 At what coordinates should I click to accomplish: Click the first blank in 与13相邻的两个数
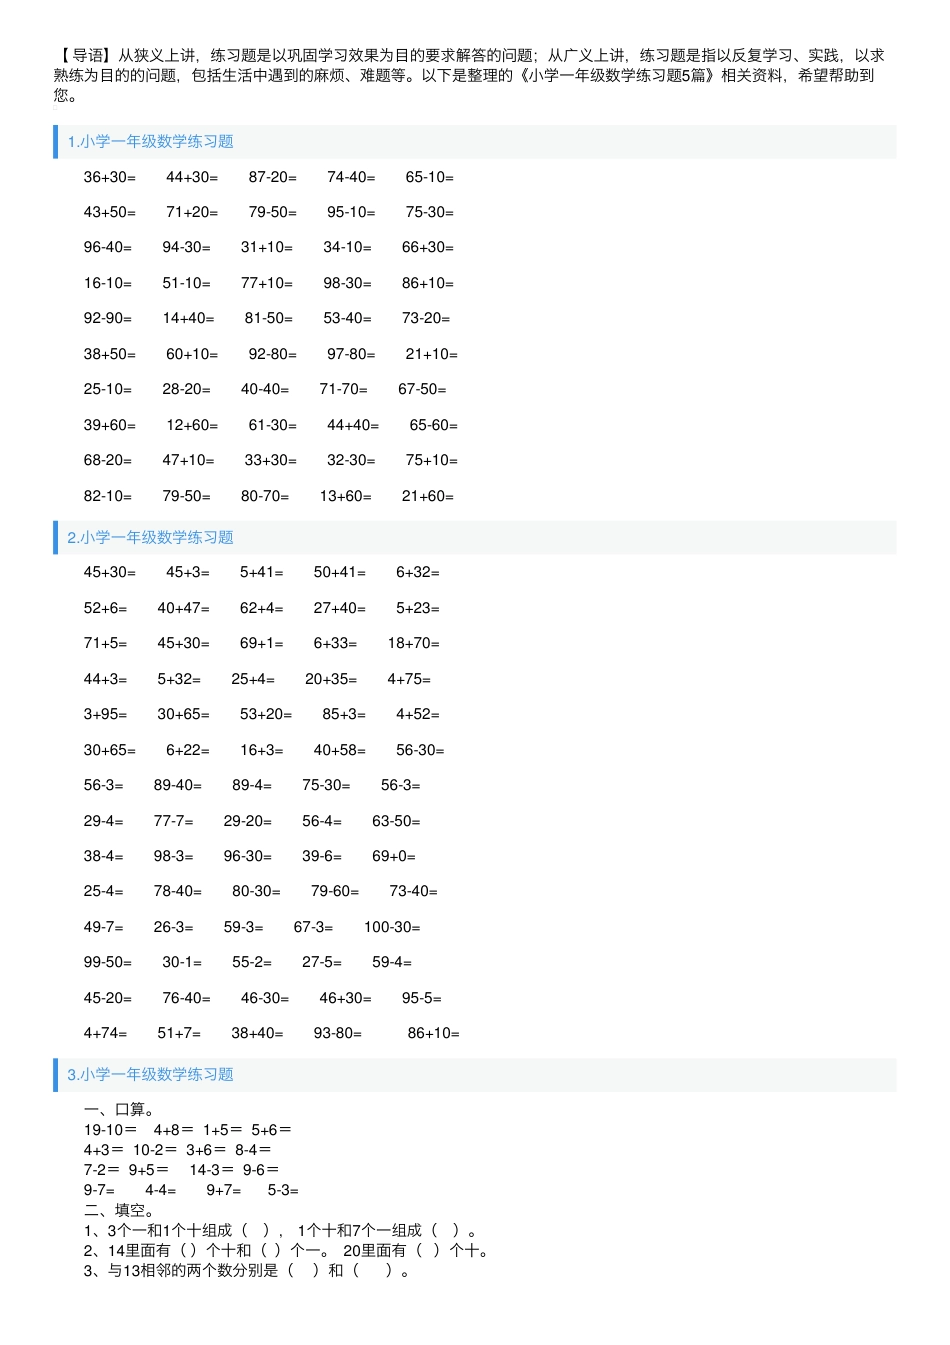coord(305,1271)
